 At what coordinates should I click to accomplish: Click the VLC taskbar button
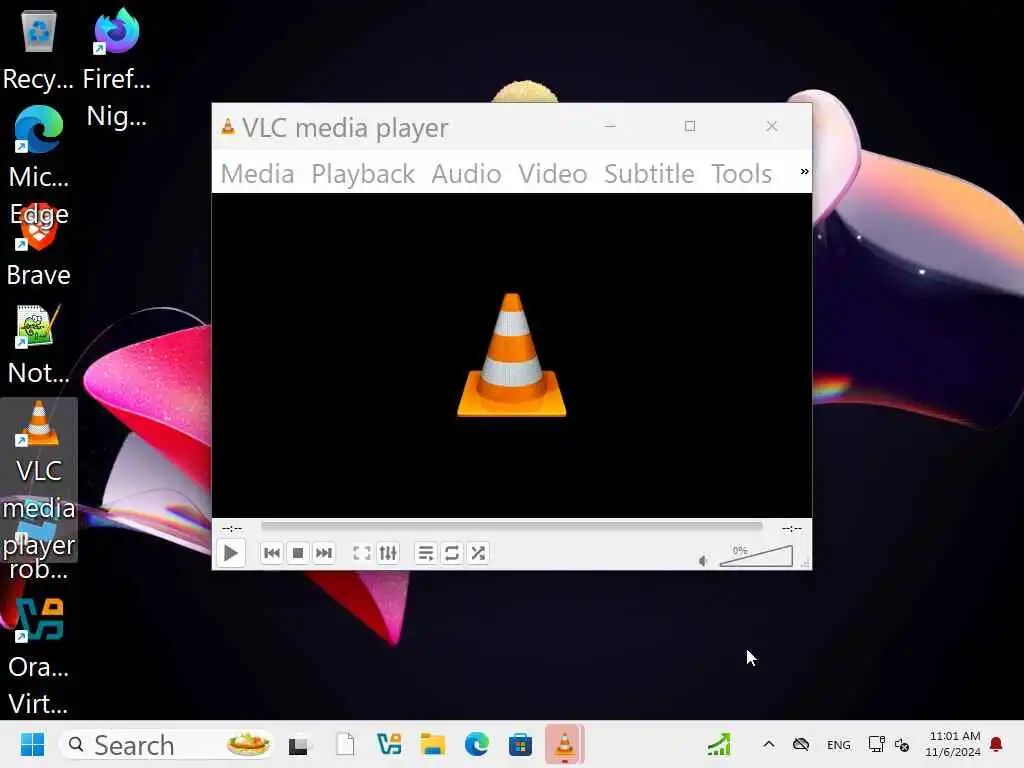click(x=564, y=744)
